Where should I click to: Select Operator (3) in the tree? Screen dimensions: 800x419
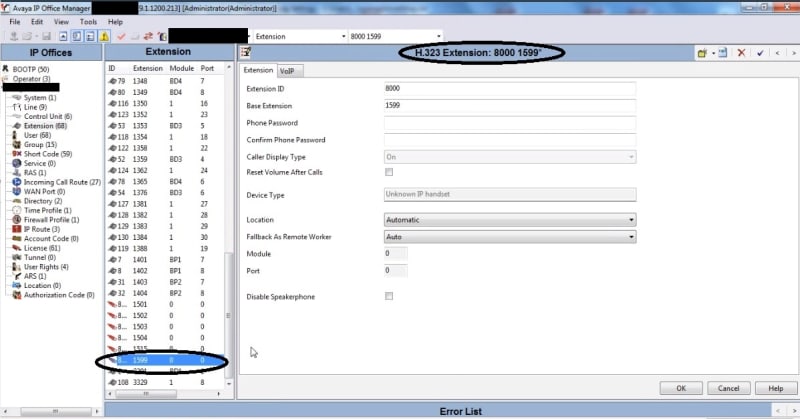pos(31,79)
